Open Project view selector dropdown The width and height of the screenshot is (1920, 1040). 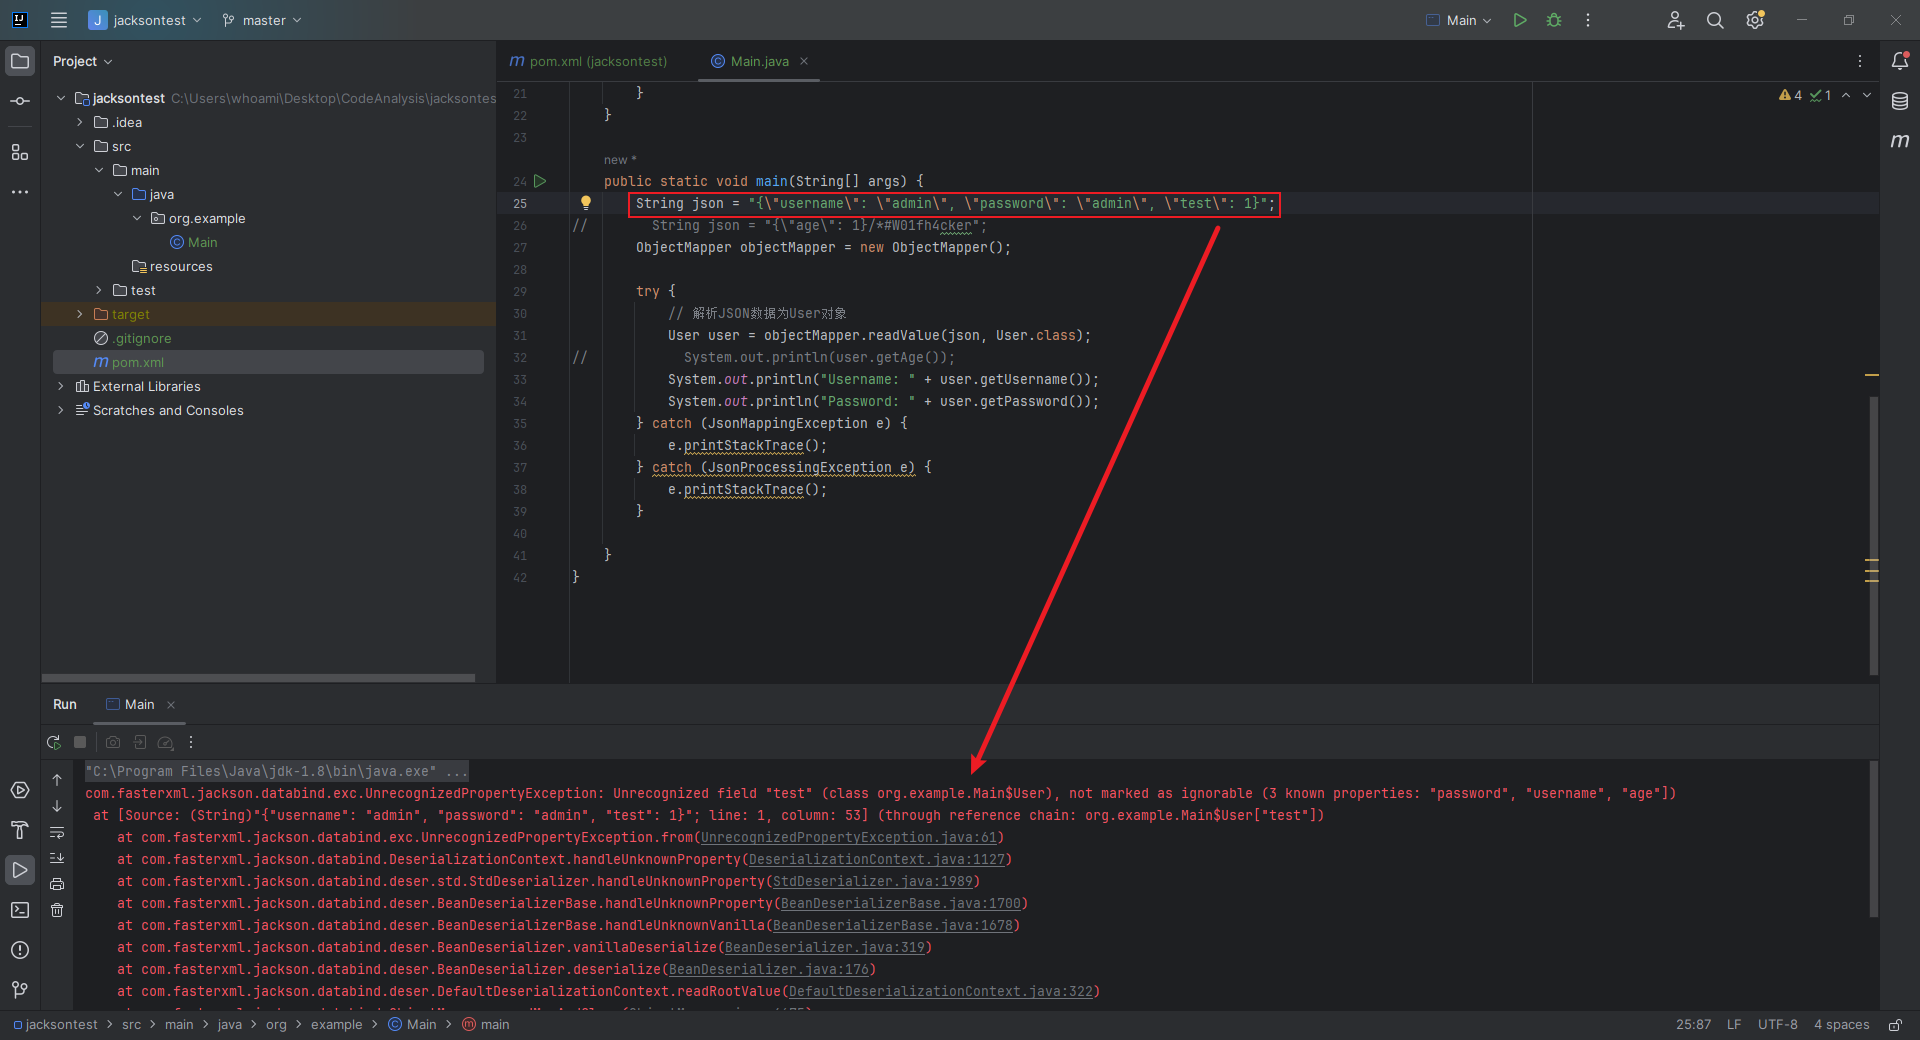pos(83,61)
